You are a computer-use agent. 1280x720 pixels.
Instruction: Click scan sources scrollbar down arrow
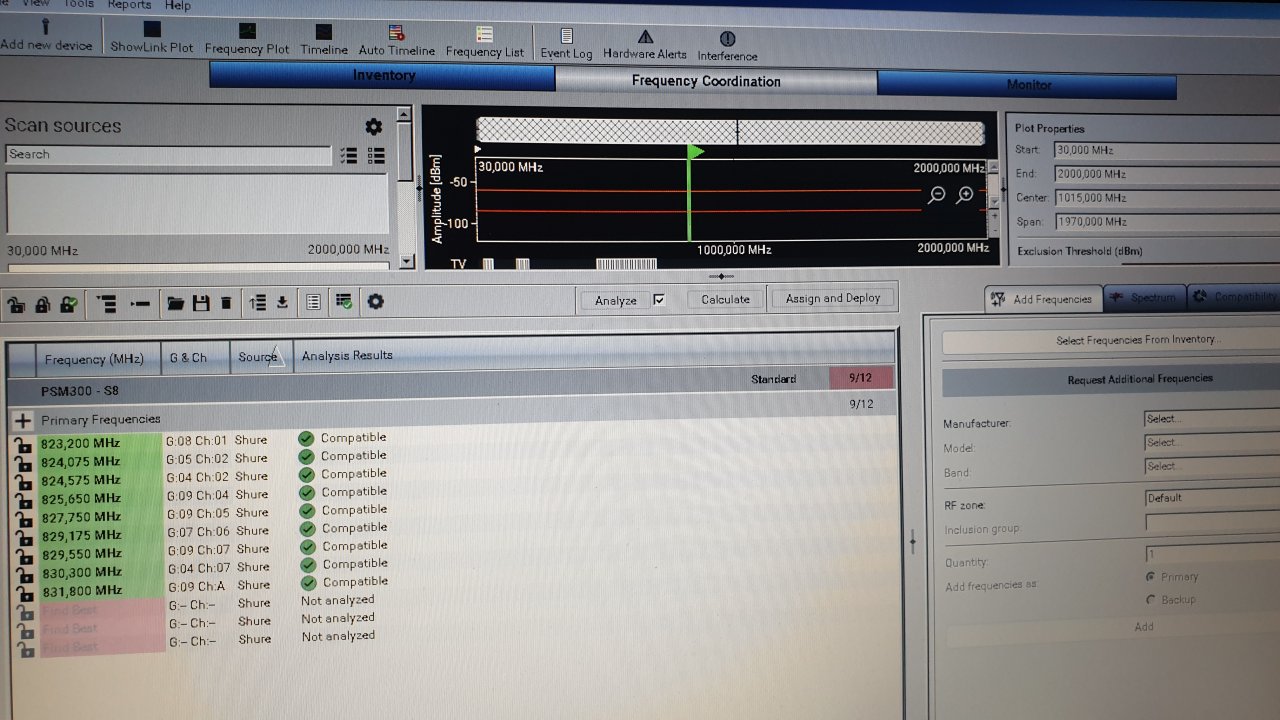click(x=406, y=261)
